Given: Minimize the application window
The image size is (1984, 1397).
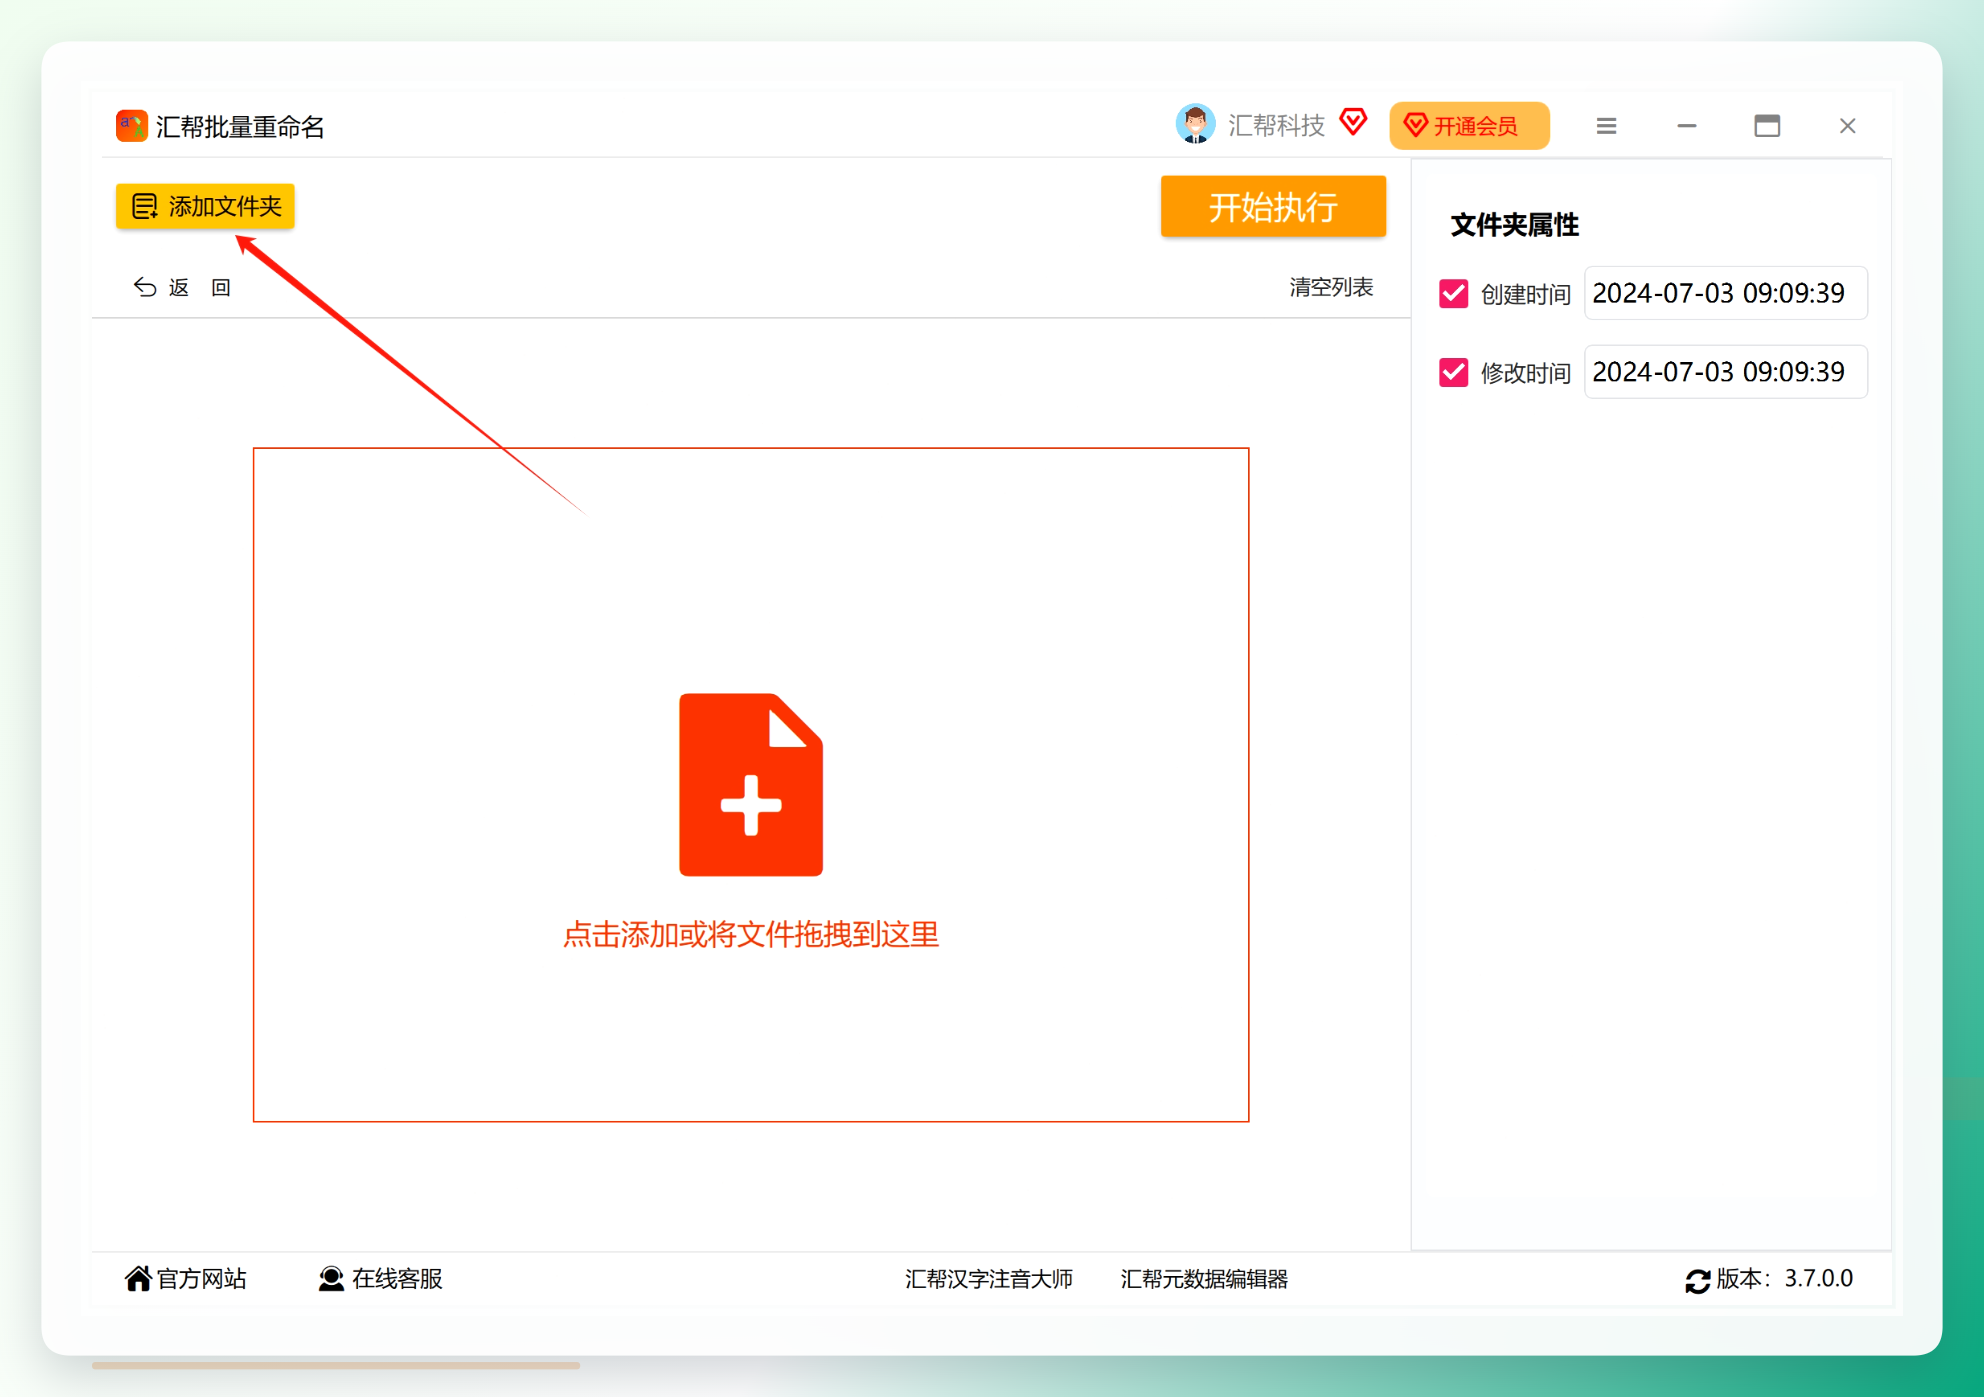Looking at the screenshot, I should (x=1687, y=126).
